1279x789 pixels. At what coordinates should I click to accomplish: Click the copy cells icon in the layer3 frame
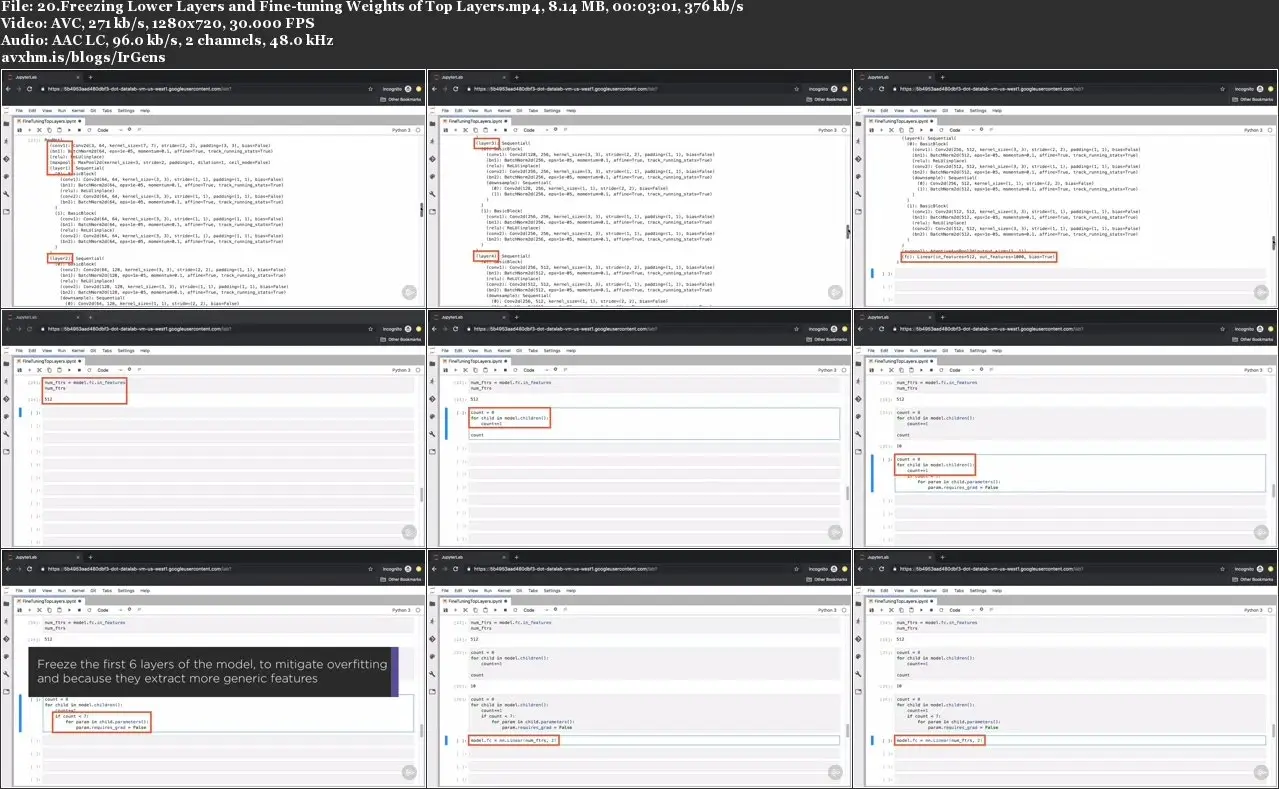pos(475,130)
